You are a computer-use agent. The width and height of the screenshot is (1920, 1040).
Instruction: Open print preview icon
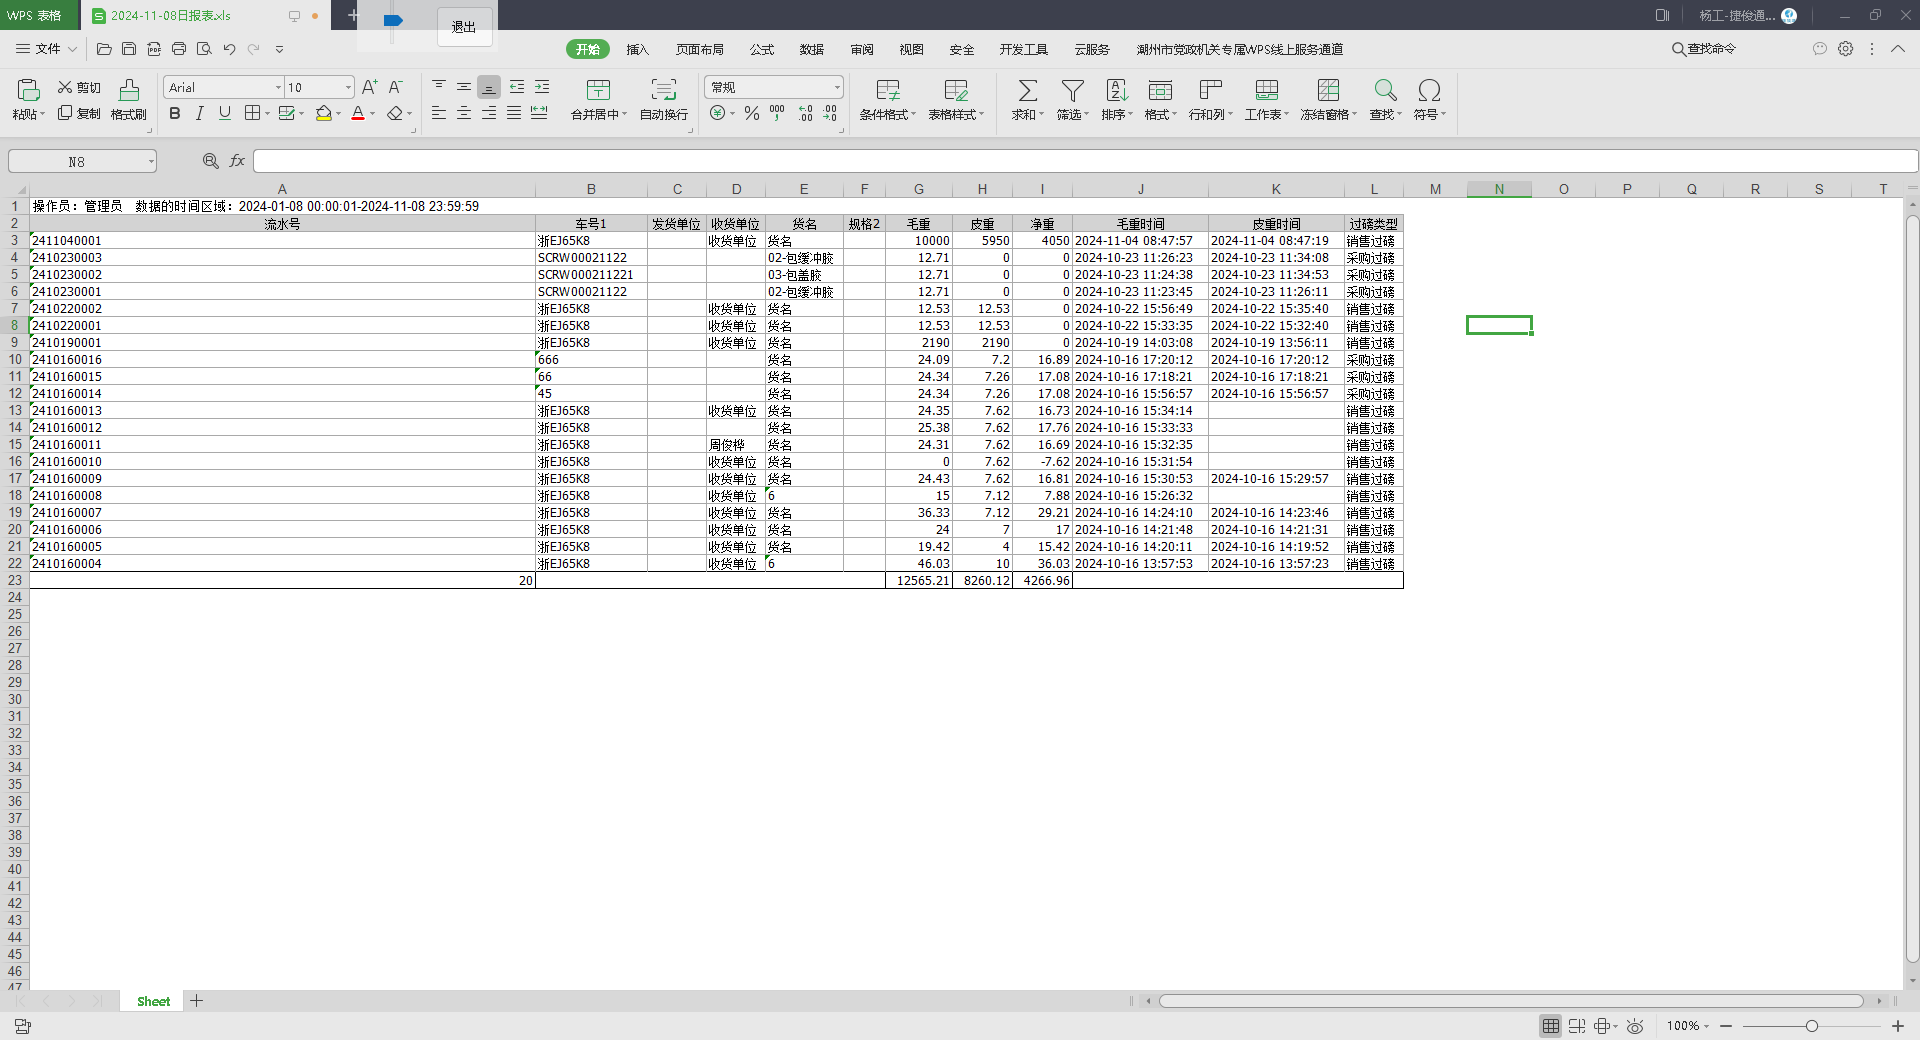click(204, 49)
